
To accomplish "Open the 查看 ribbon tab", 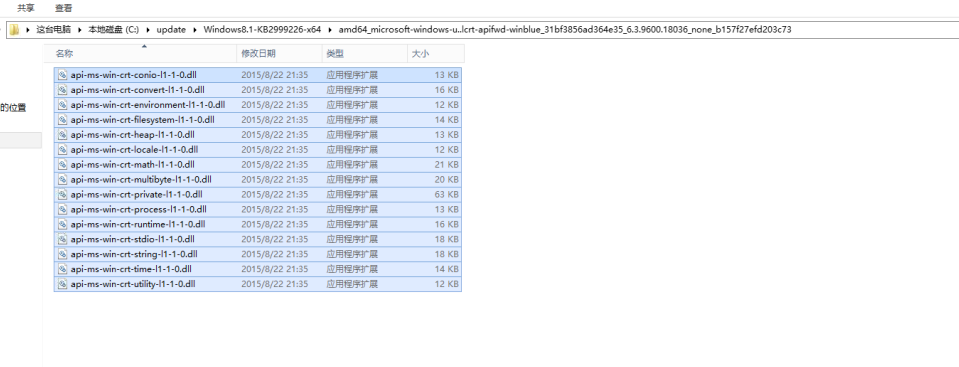I will pyautogui.click(x=63, y=8).
